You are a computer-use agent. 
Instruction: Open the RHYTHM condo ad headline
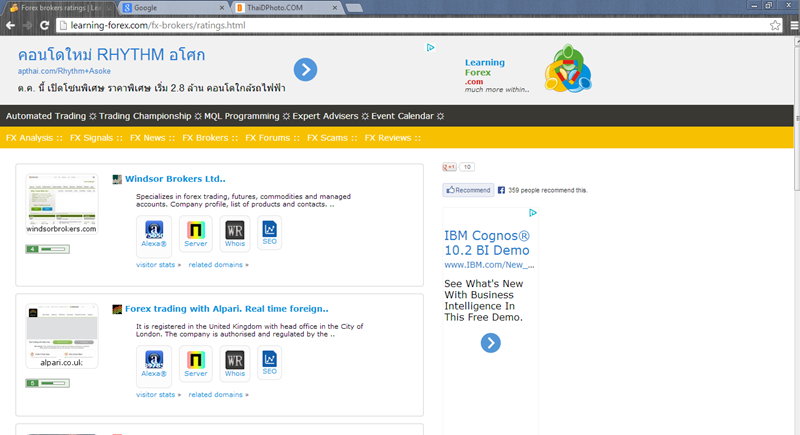[x=111, y=55]
